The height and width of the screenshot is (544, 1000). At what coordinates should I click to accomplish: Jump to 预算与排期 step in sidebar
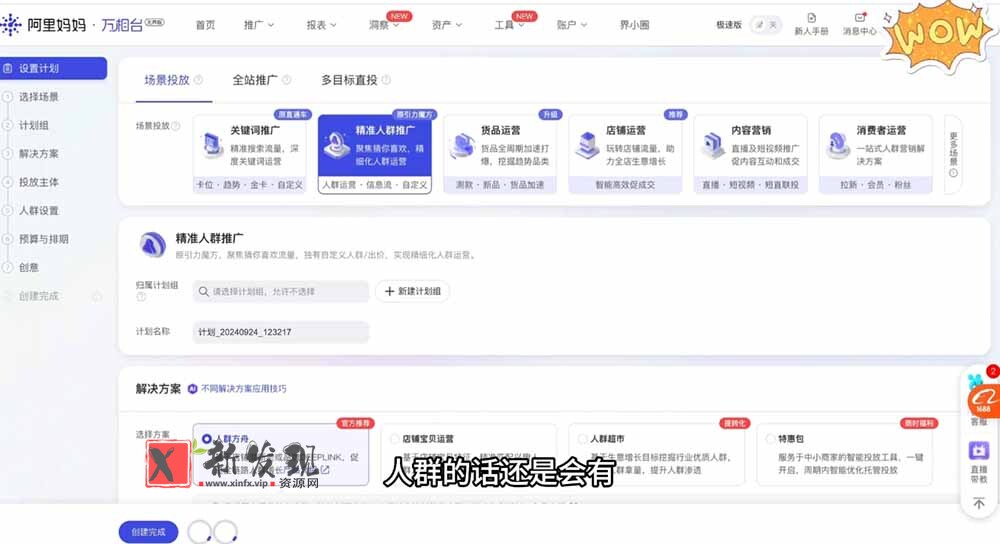point(43,239)
